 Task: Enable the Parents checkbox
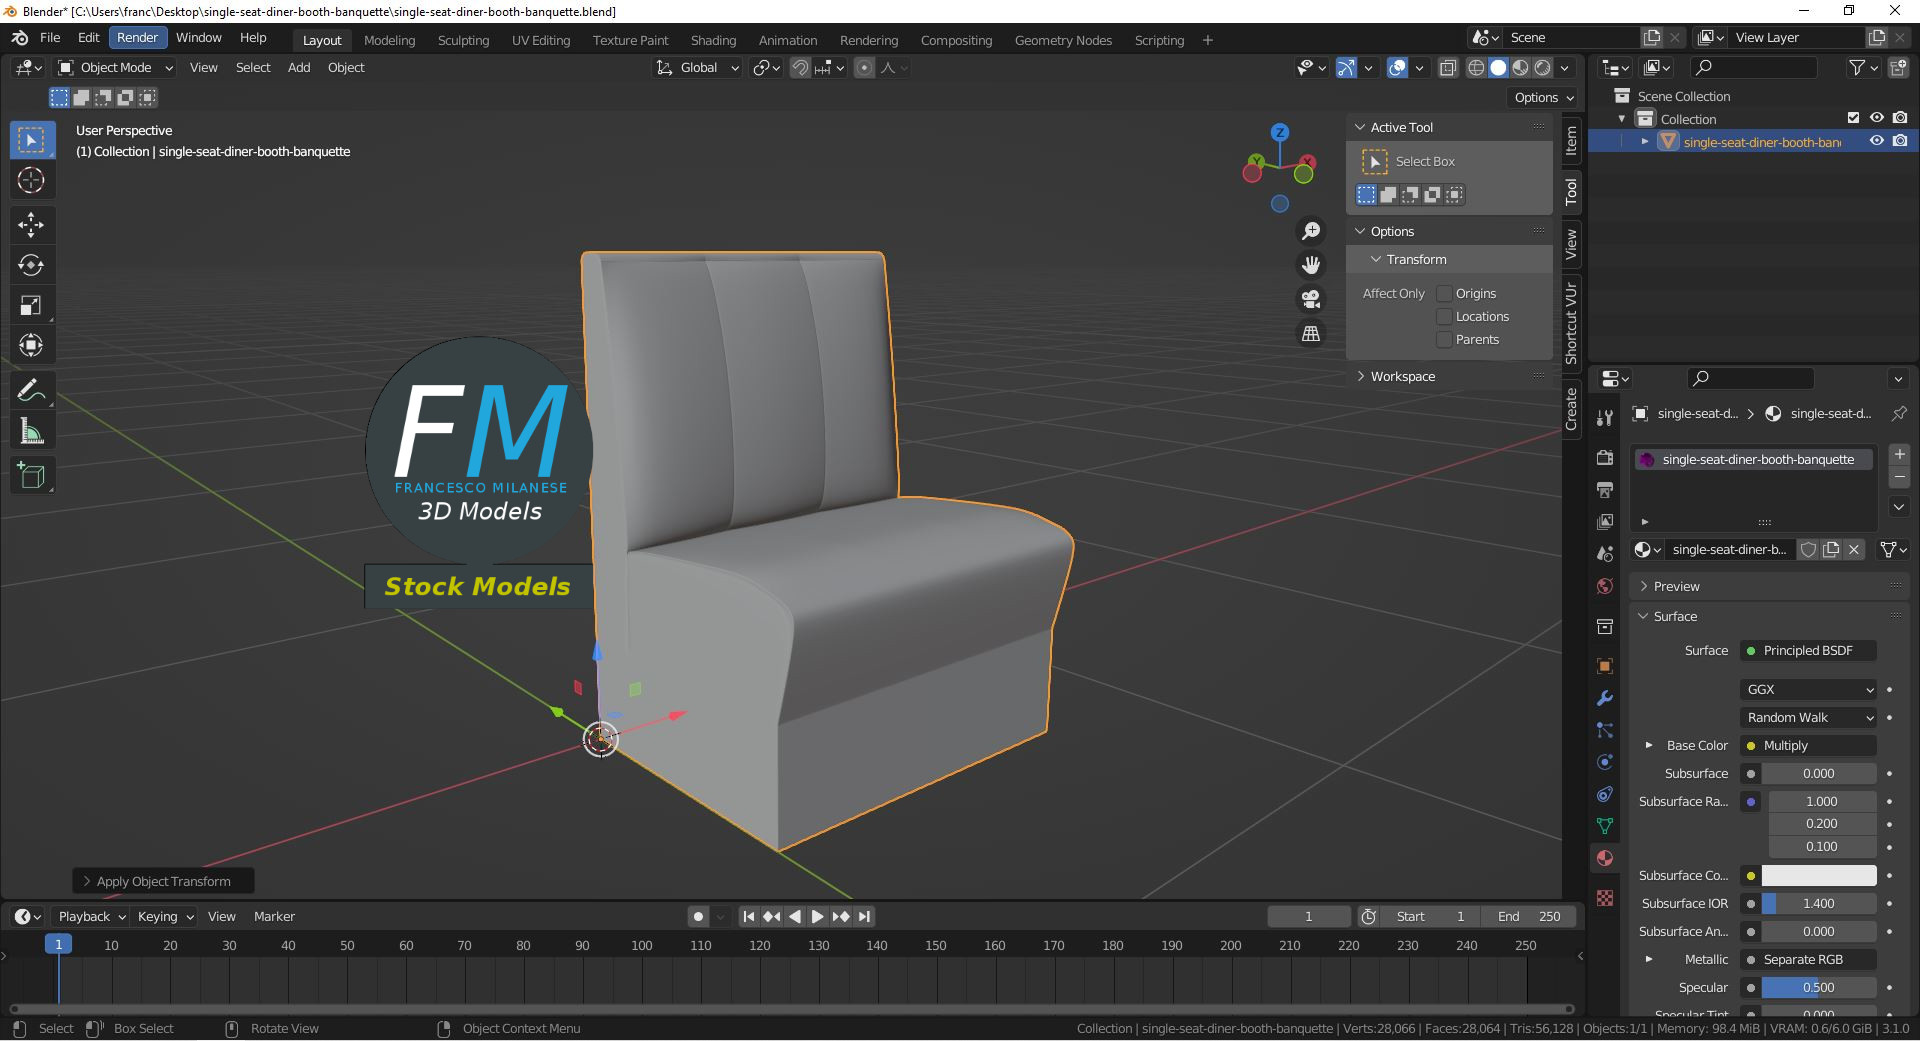tap(1444, 340)
